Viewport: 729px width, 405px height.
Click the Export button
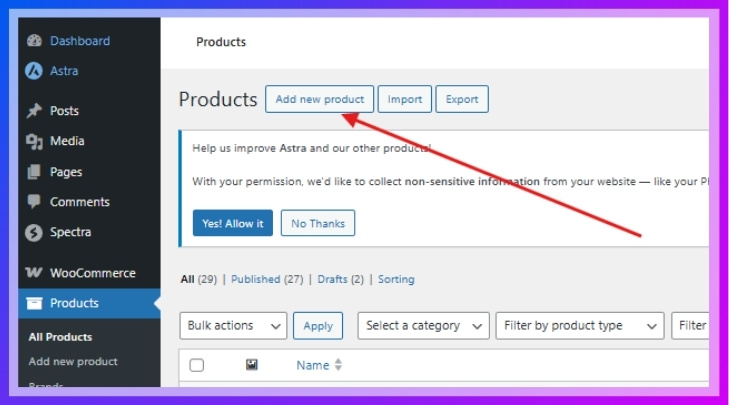[462, 99]
